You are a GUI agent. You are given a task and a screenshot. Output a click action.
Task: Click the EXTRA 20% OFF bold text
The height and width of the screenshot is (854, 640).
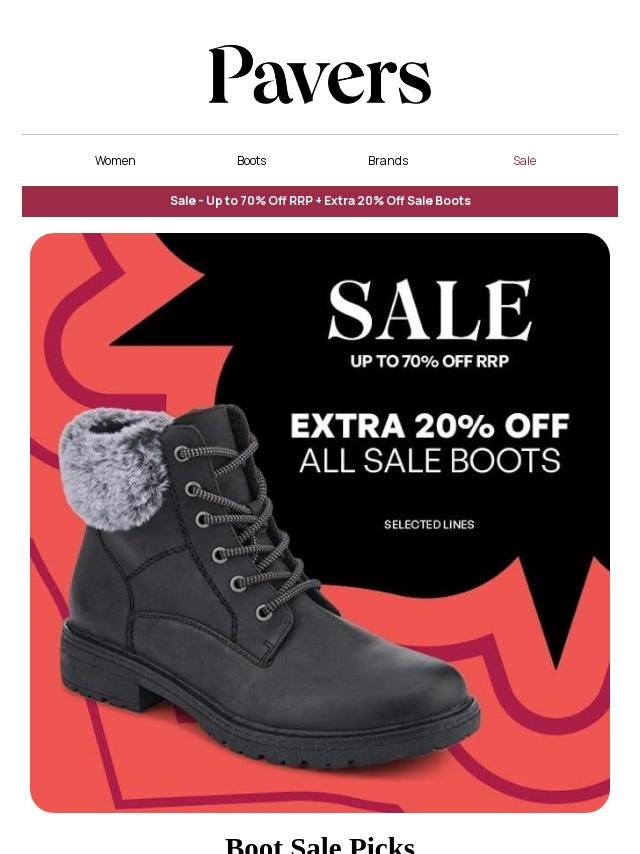click(430, 425)
